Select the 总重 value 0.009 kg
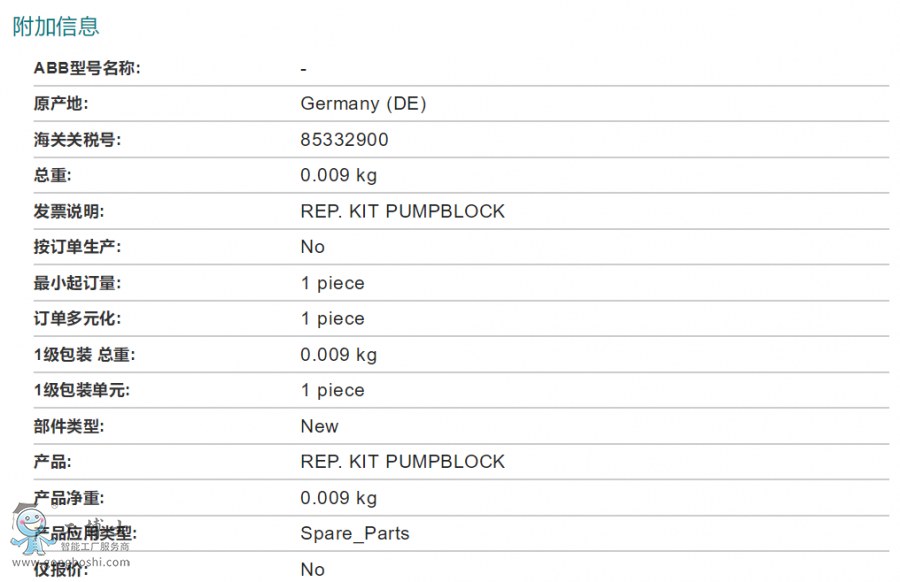The image size is (900, 582). 338,176
